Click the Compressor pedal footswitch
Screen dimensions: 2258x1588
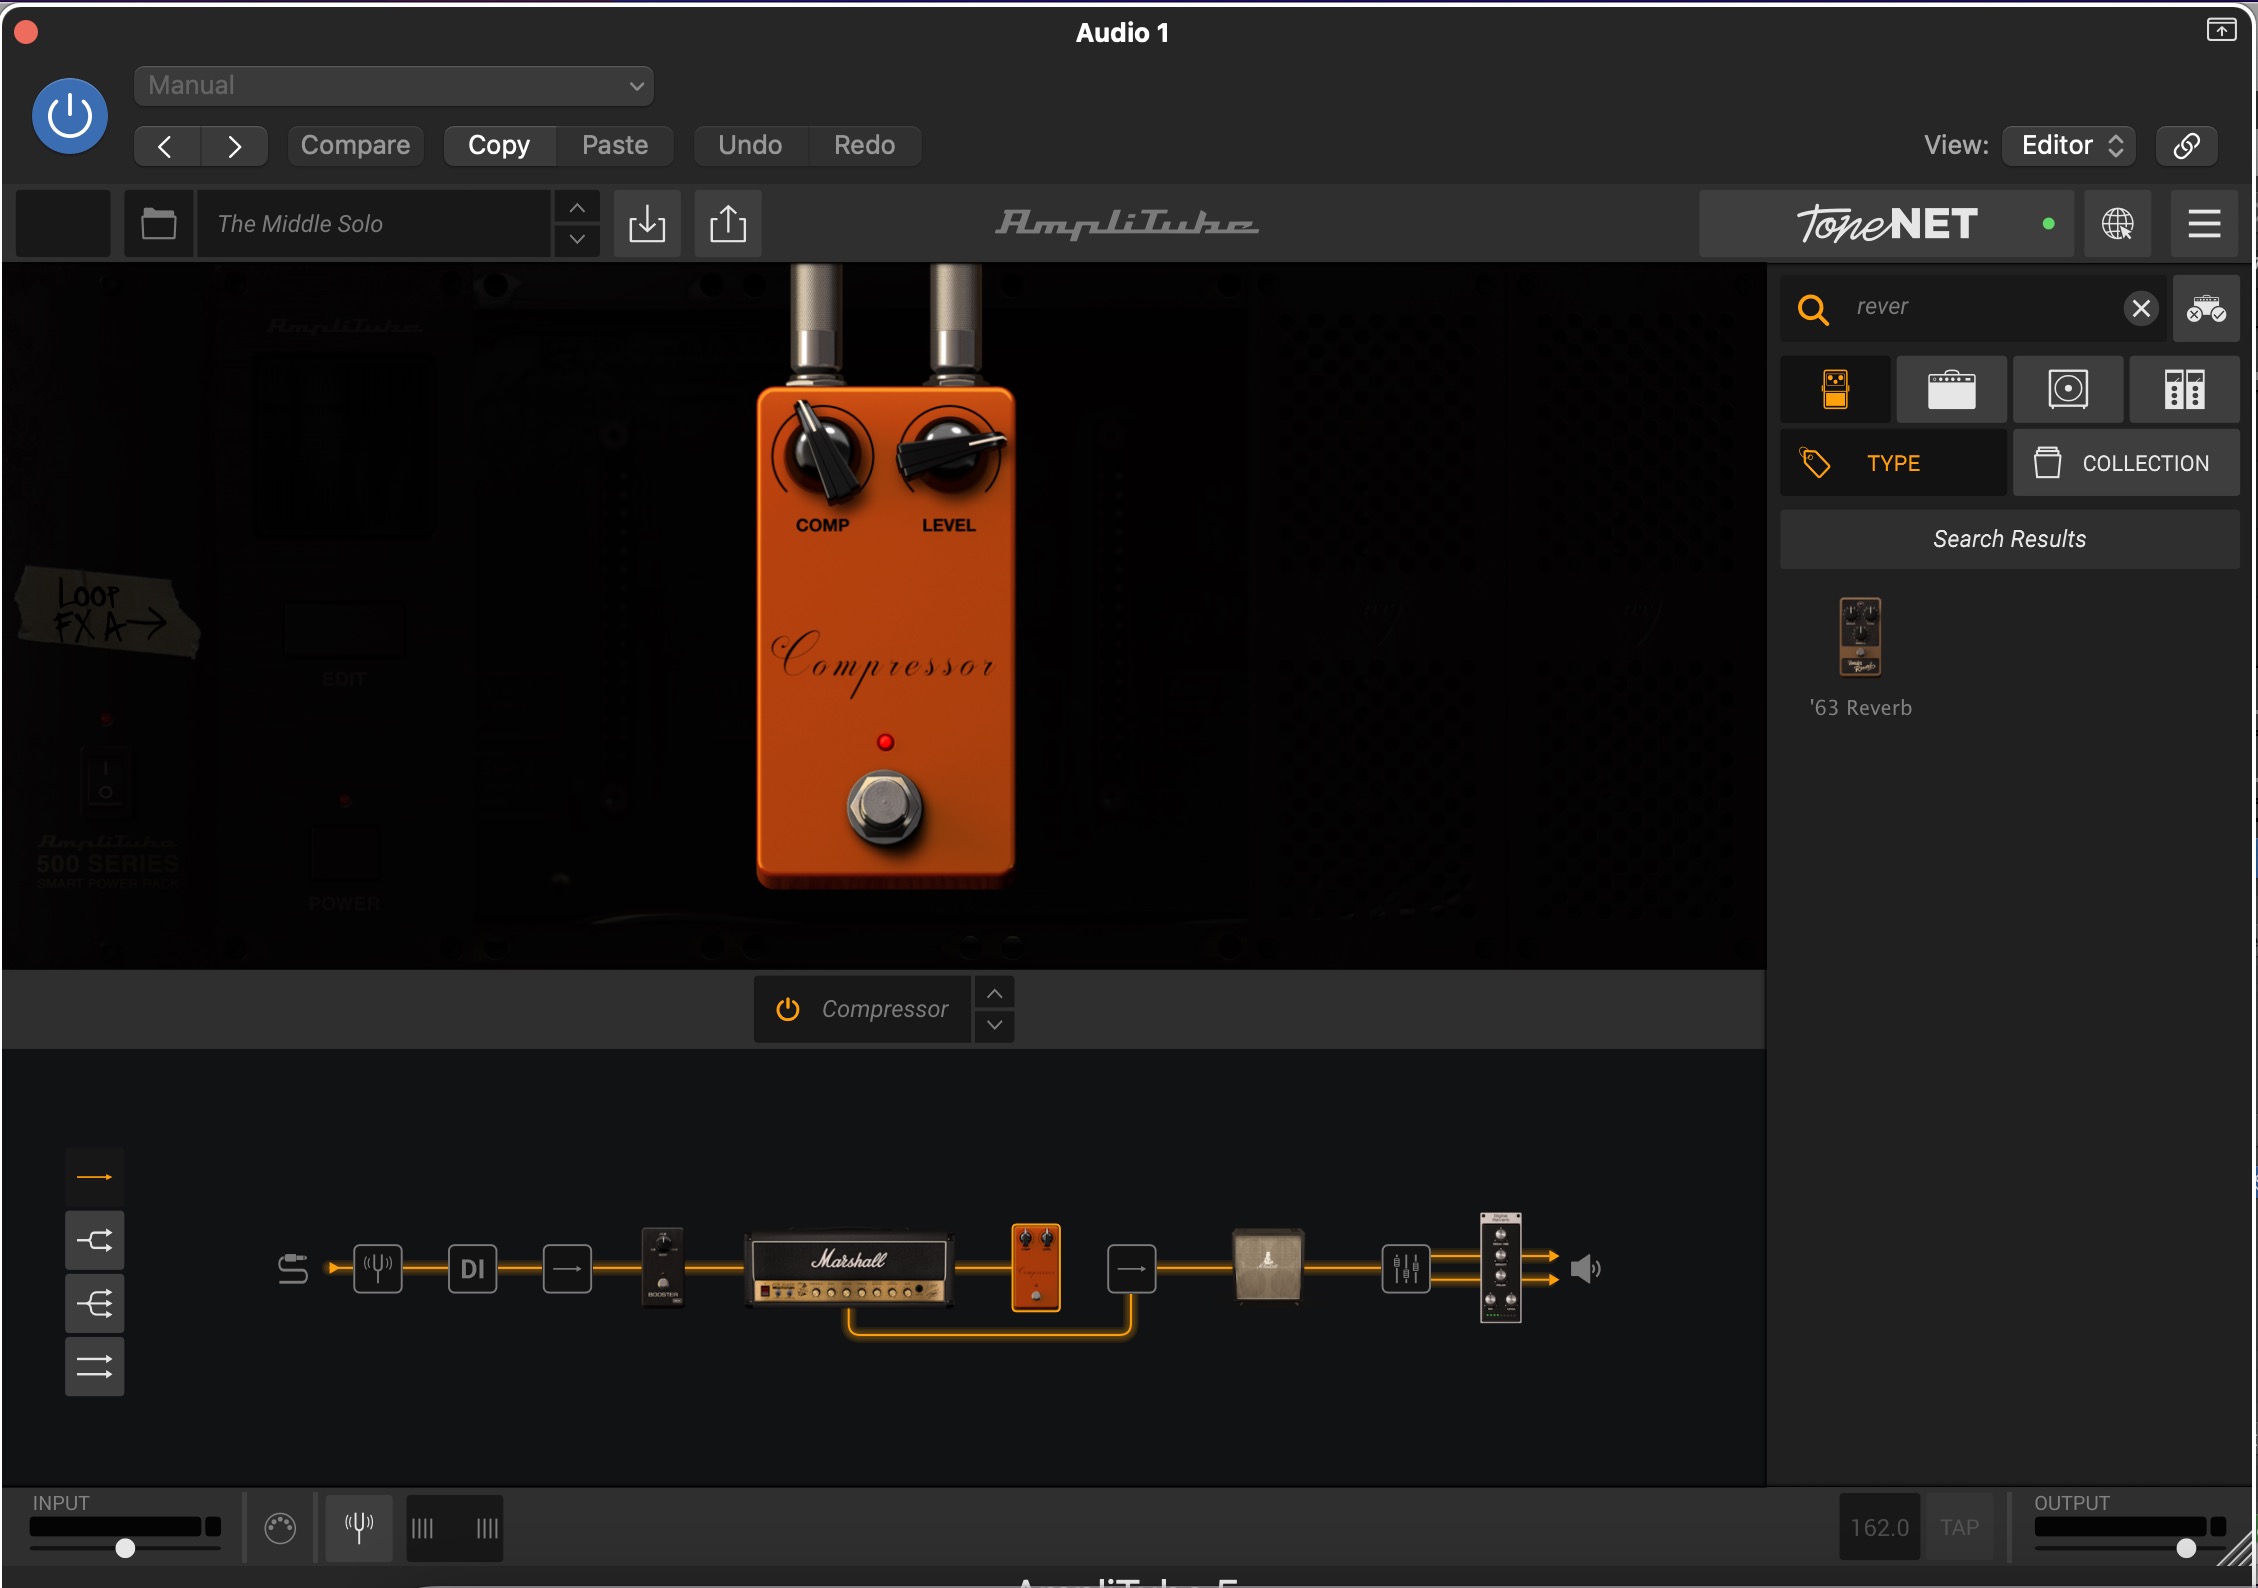coord(884,807)
